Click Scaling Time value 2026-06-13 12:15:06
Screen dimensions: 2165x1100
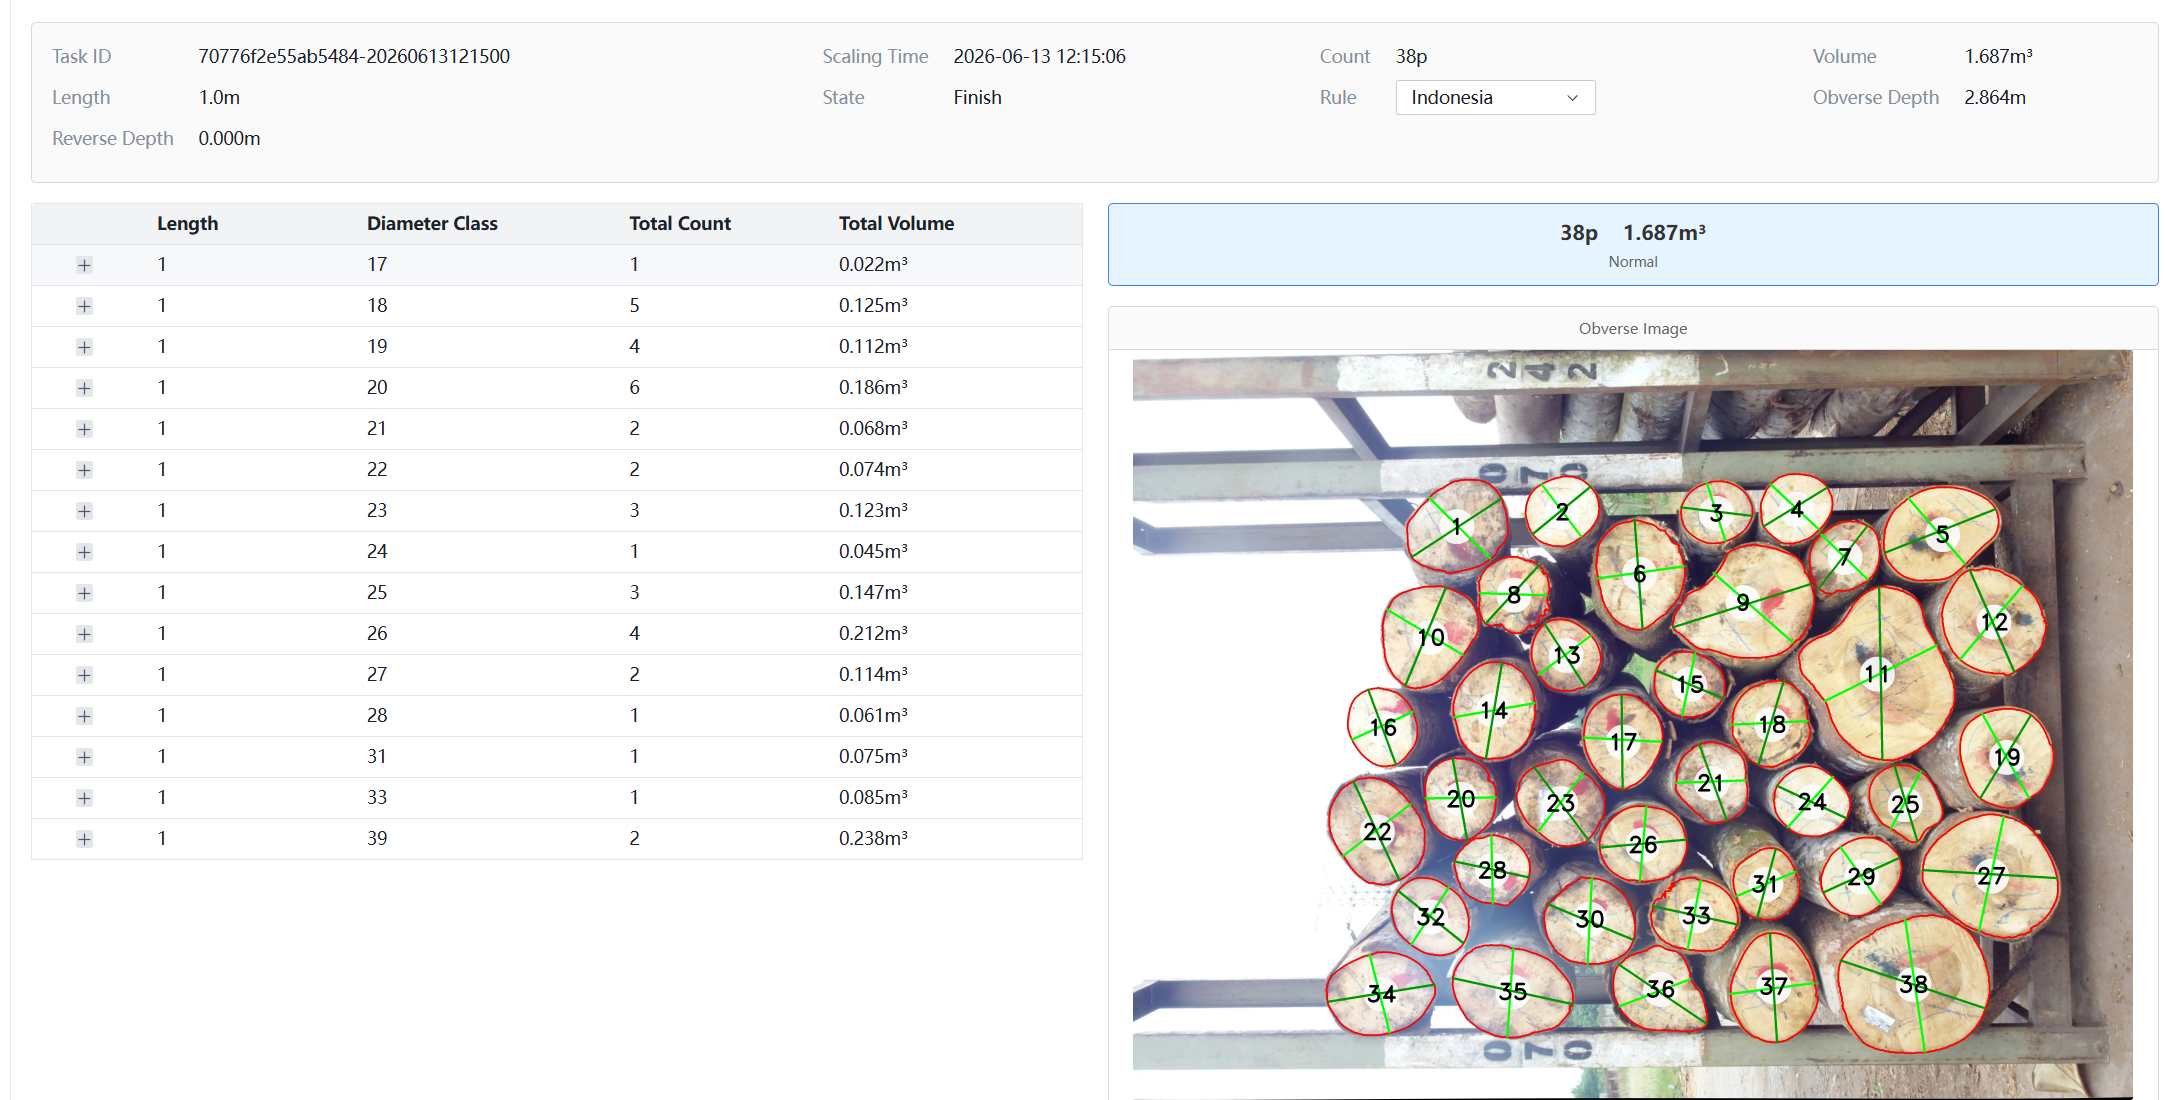(x=1039, y=56)
